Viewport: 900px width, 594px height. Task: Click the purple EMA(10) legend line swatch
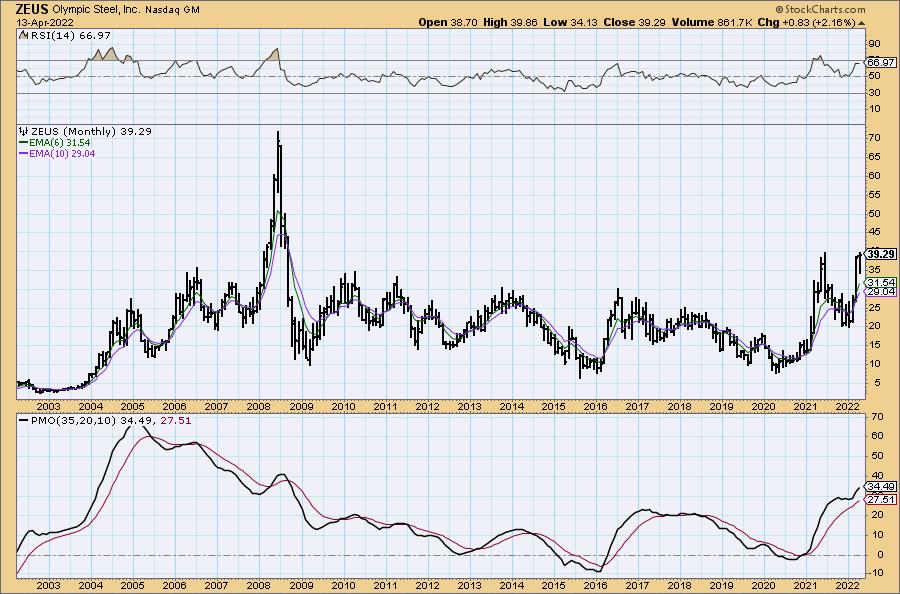click(24, 153)
